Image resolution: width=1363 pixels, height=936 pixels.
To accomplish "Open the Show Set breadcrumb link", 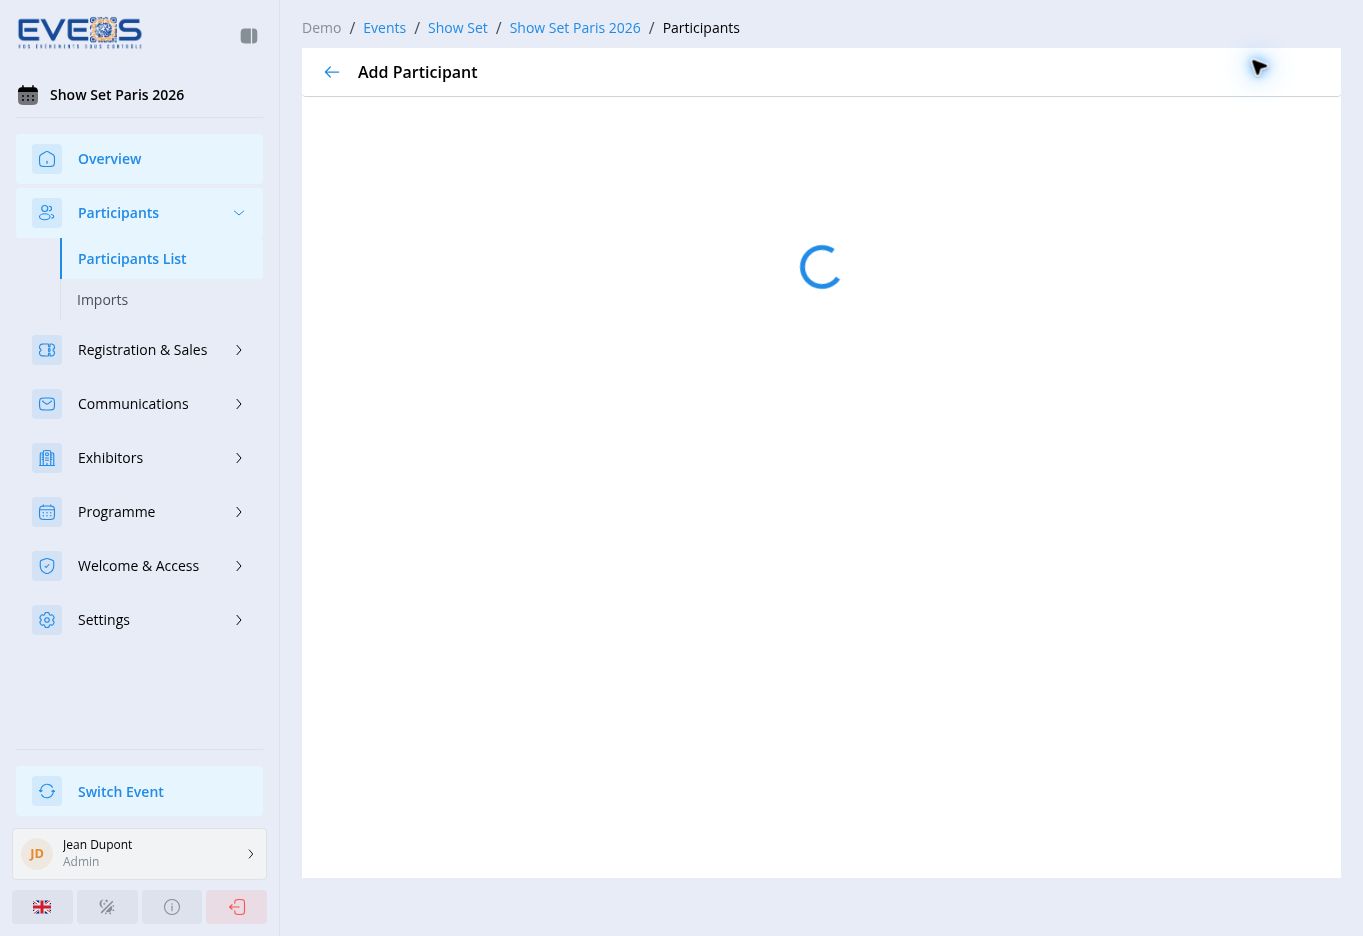I will pos(458,28).
